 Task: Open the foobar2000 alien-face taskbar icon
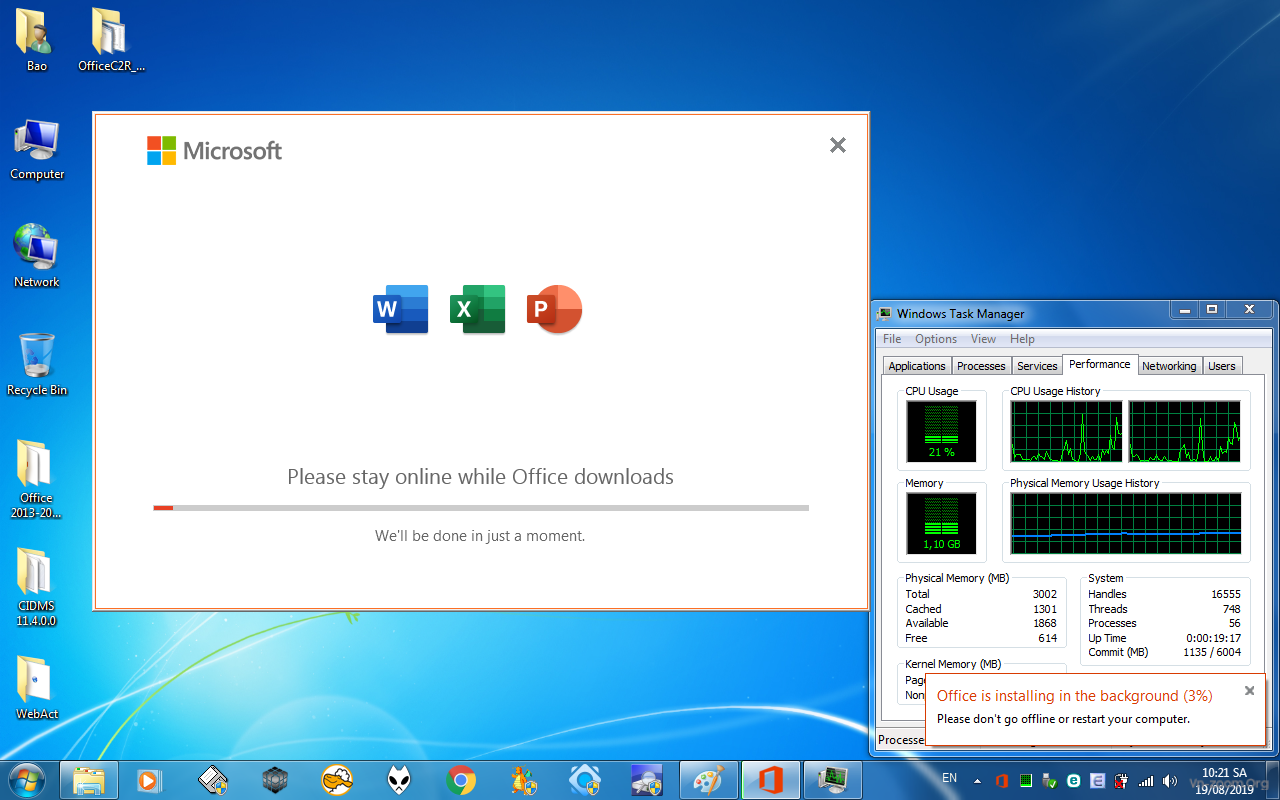[x=399, y=779]
